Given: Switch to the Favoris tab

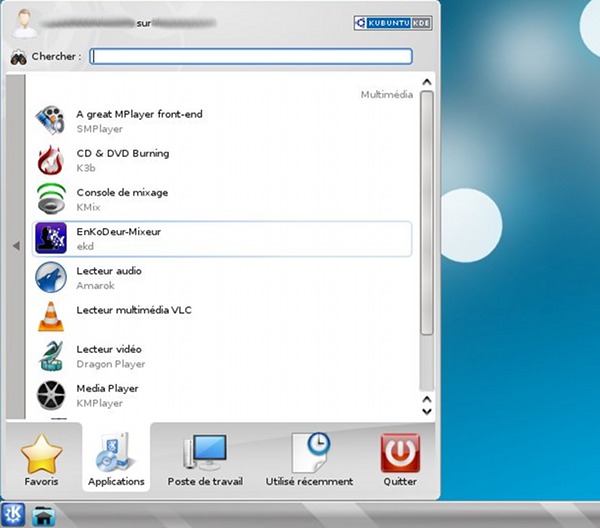Looking at the screenshot, I should coord(41,459).
